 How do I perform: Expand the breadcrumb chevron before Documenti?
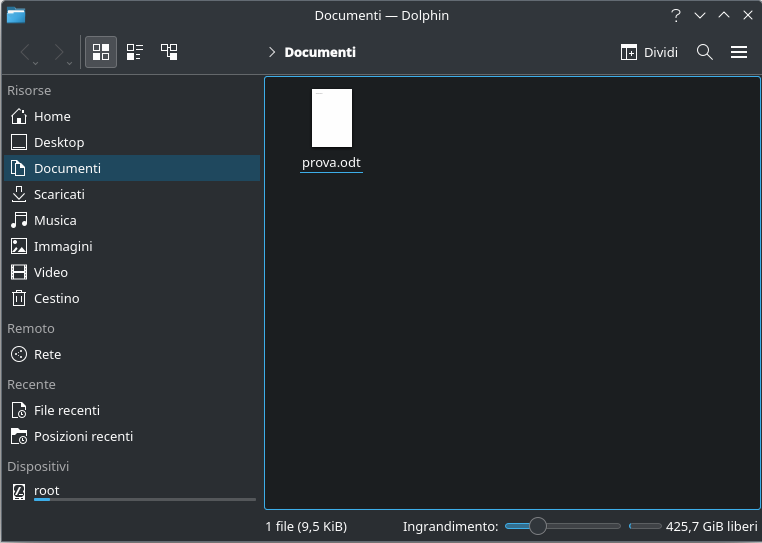tap(272, 52)
